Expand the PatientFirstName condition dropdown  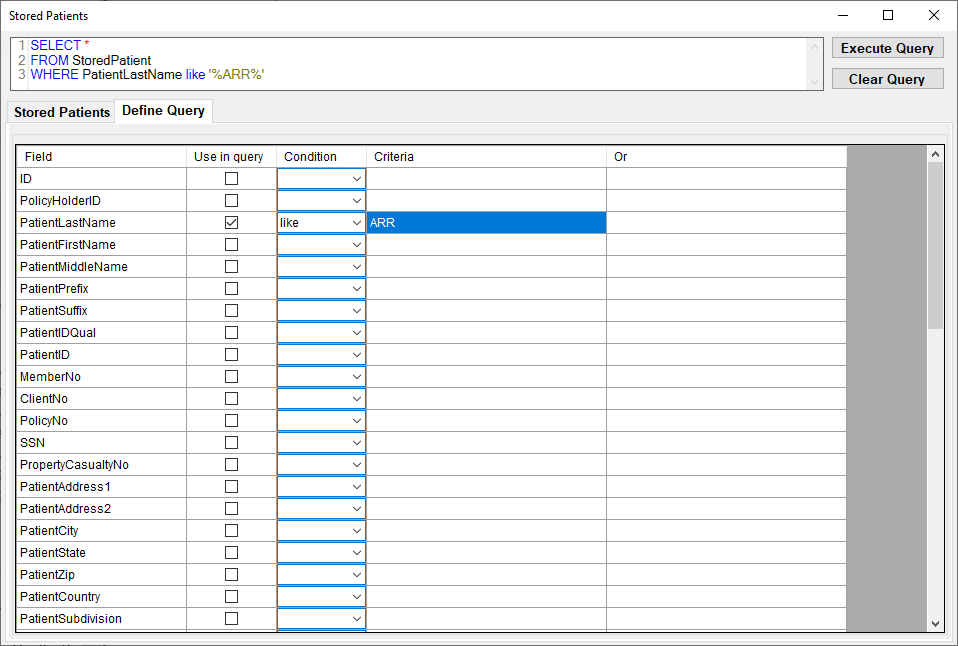(x=321, y=244)
